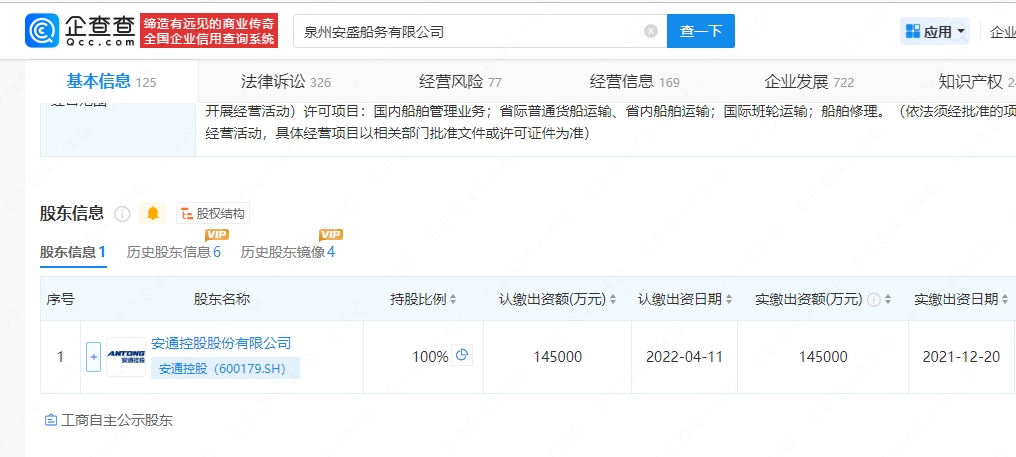Click the 股东信息 section heading
Screen dimensions: 1016x457
(72, 213)
